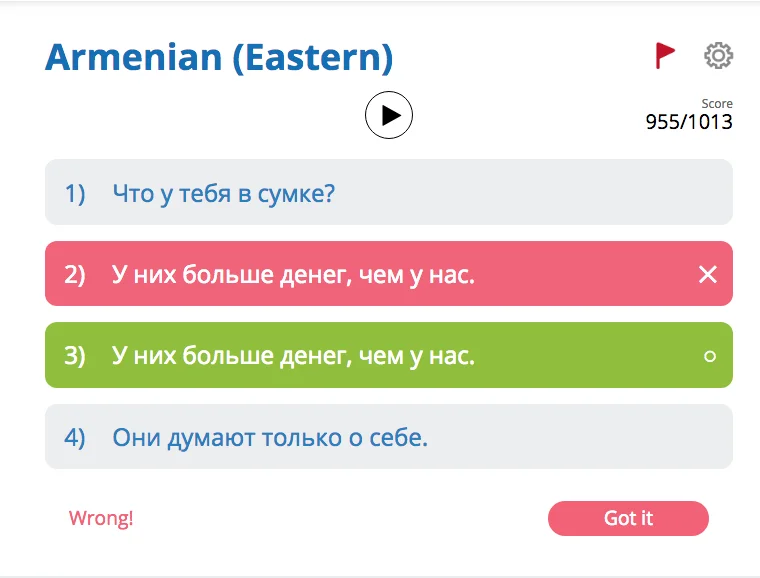This screenshot has width=760, height=578.
Task: Open settings with the gear icon
Action: tap(718, 56)
